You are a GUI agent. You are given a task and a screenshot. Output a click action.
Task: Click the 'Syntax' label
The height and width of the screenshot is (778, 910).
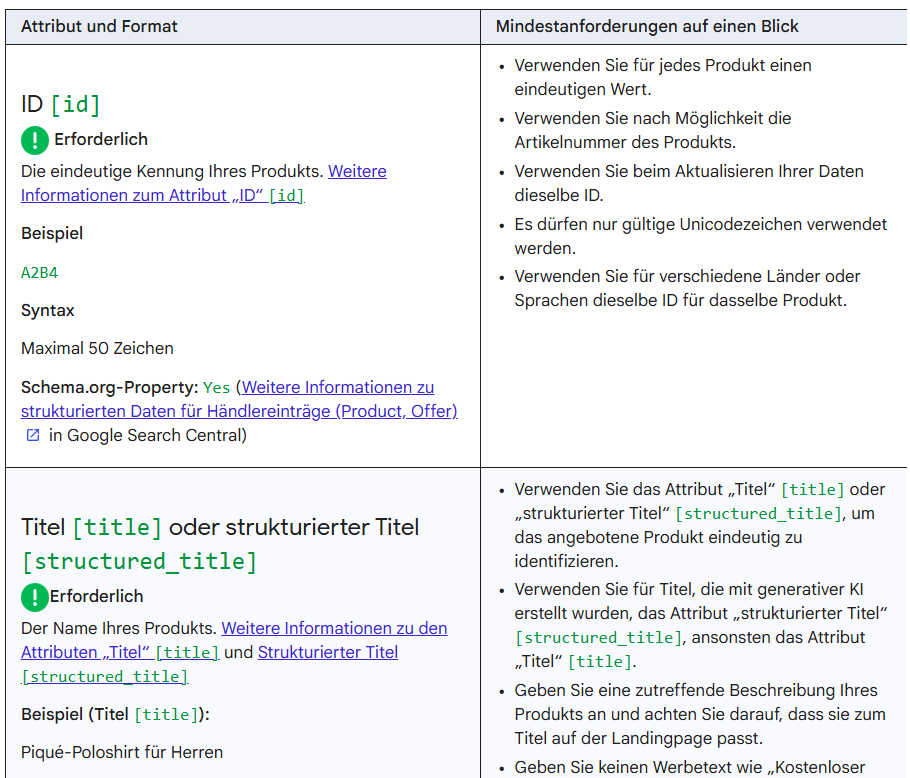(x=48, y=310)
